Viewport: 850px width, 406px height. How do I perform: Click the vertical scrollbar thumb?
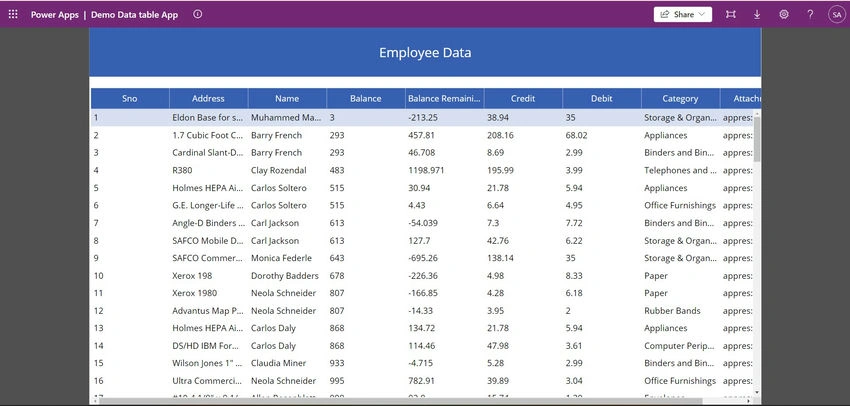757,139
